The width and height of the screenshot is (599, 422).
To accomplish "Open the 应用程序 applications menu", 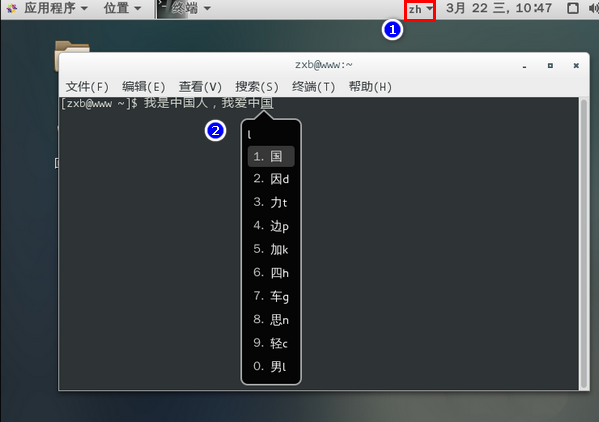I will coord(56,8).
